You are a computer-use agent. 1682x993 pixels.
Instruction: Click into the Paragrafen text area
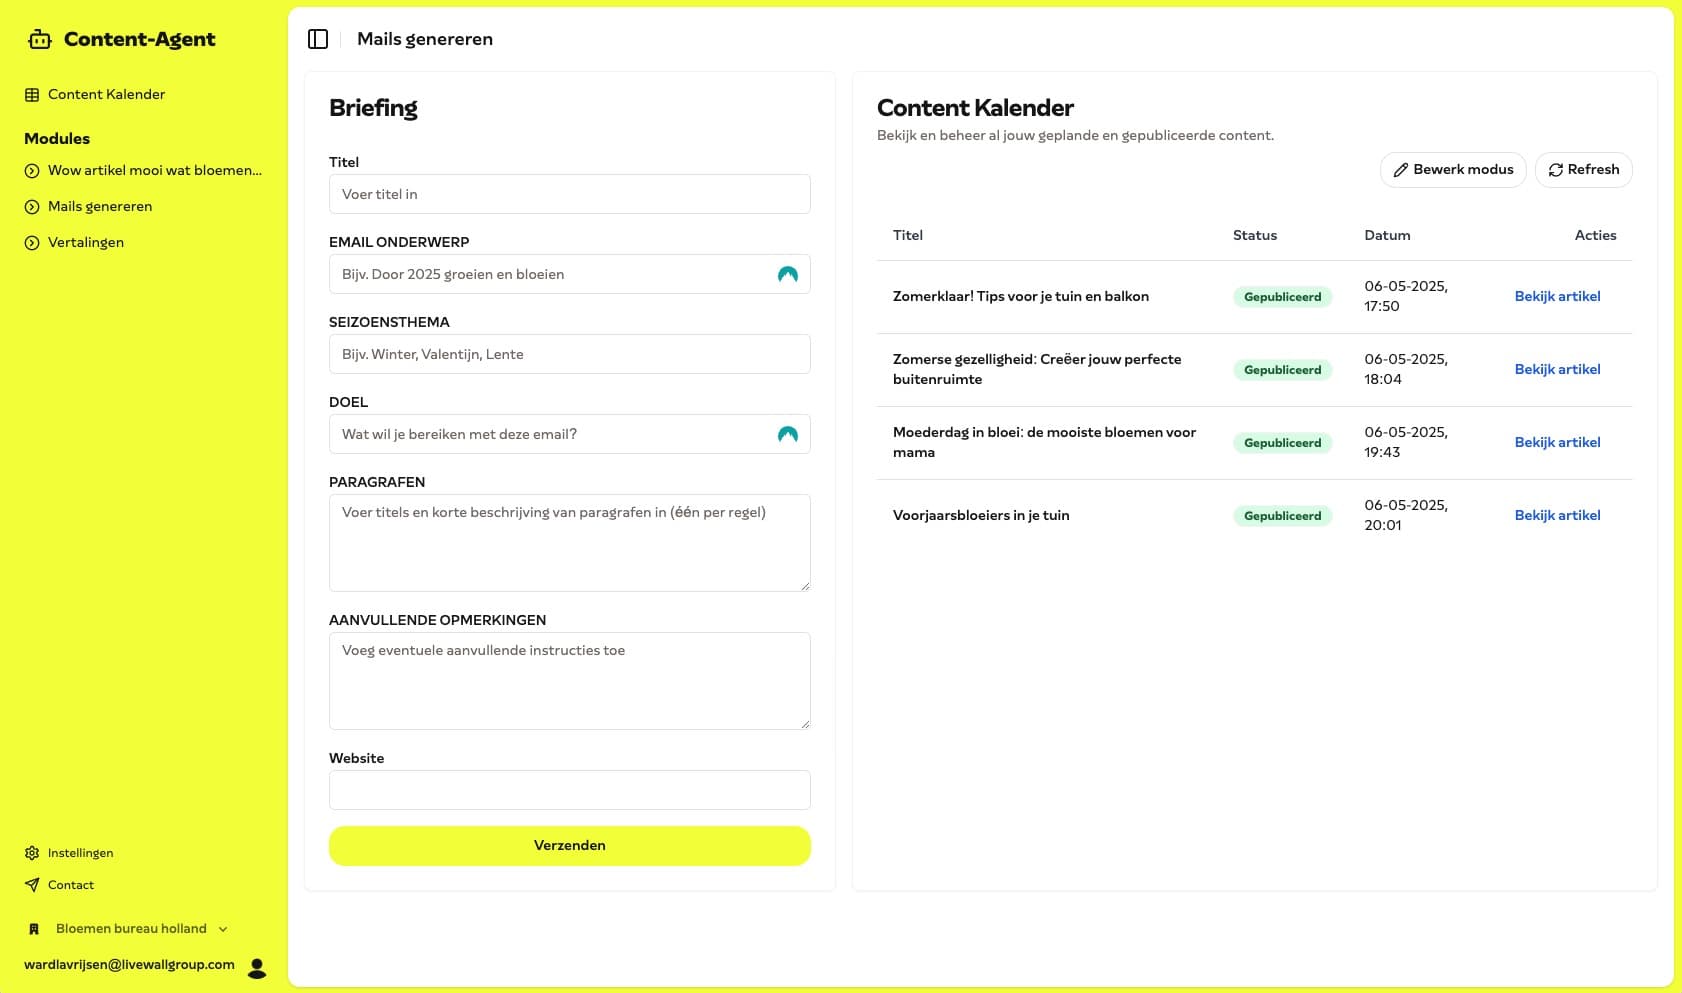(569, 542)
